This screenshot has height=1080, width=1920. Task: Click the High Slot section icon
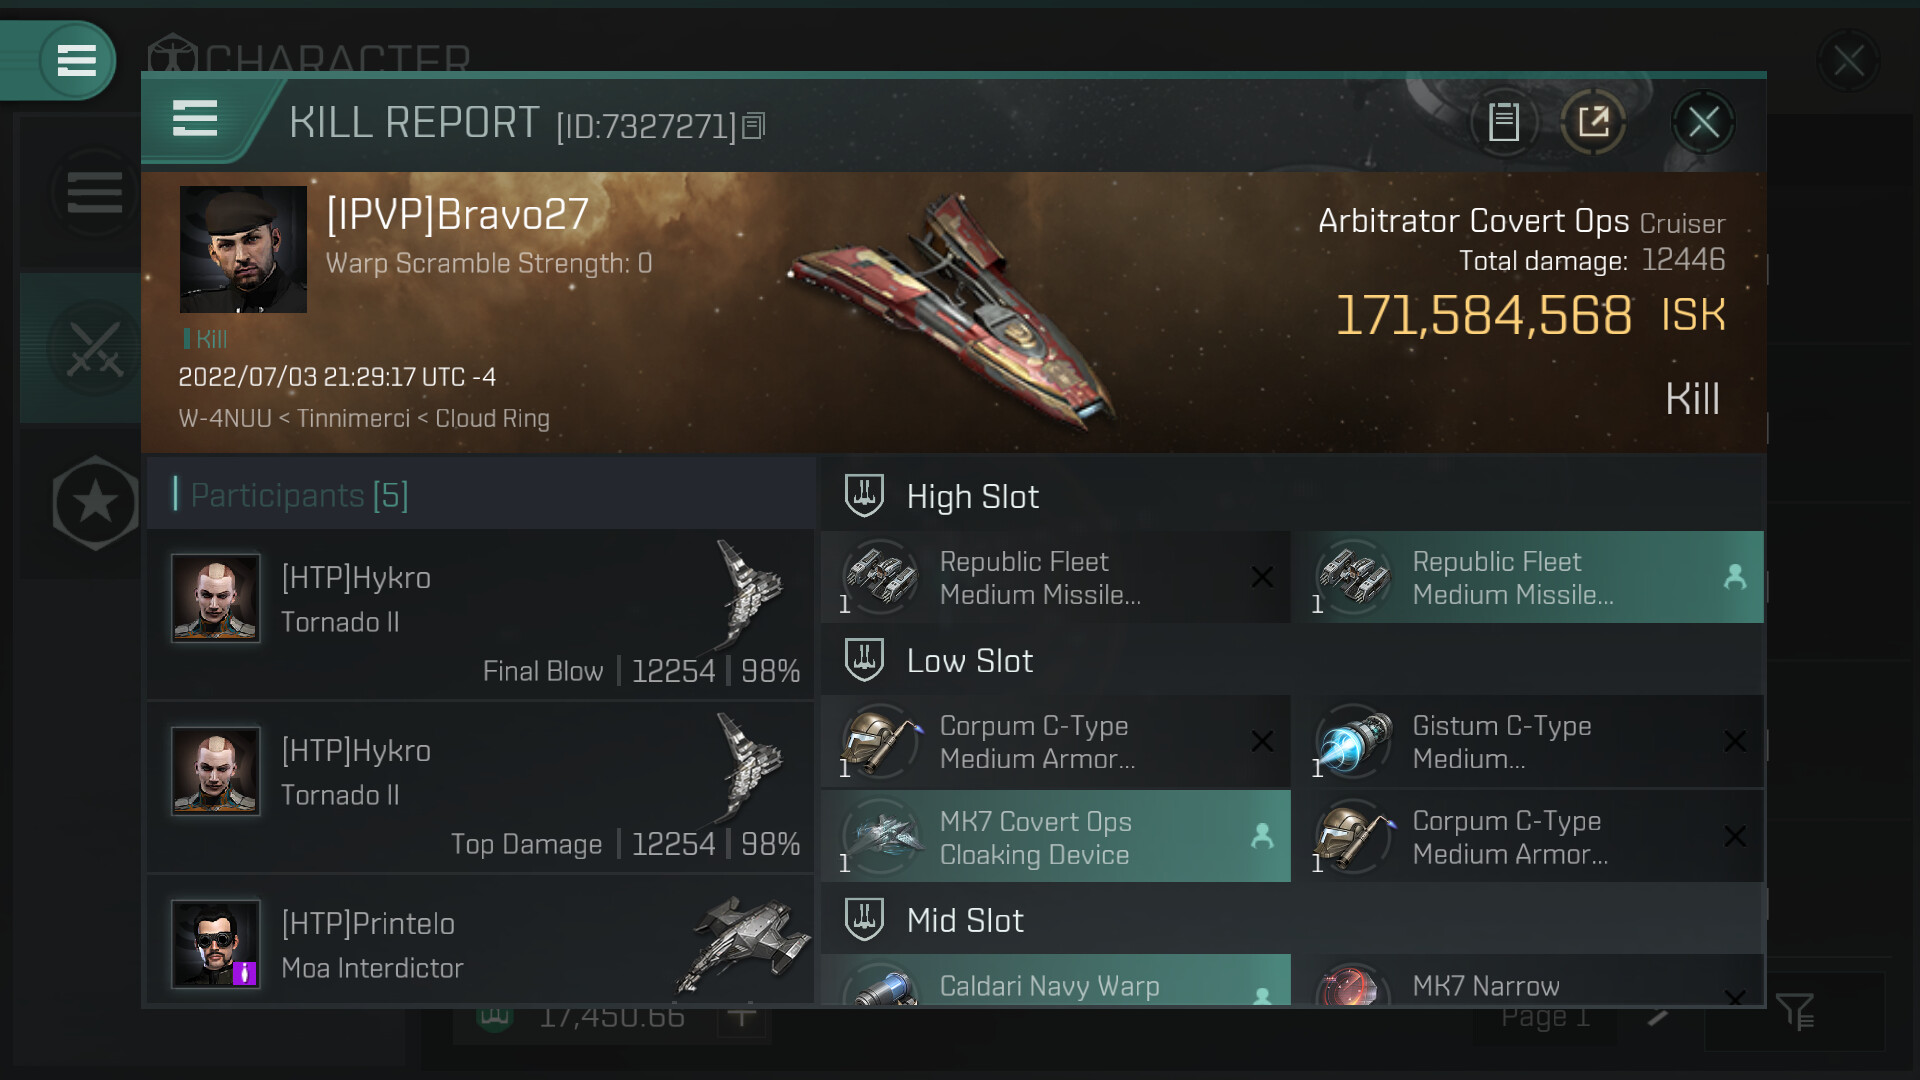tap(864, 496)
